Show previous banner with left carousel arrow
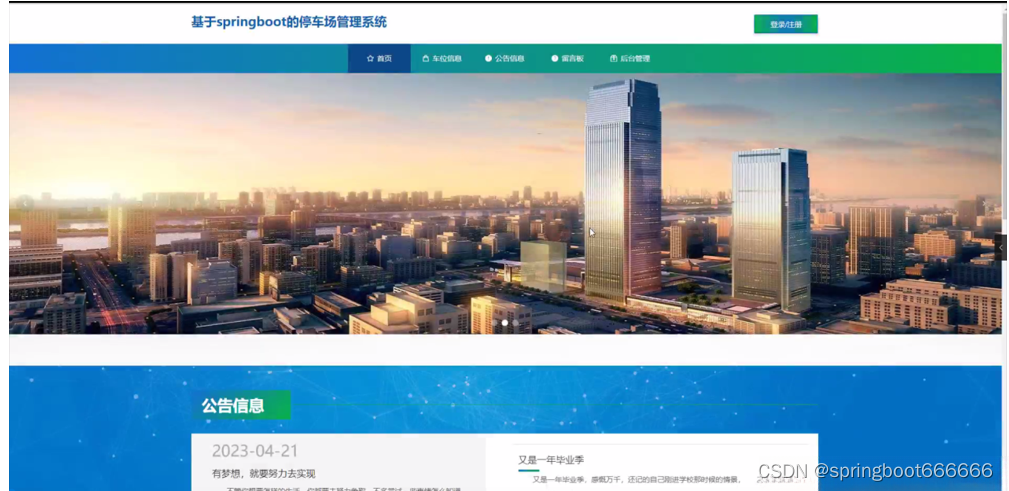The image size is (1009, 491). pyautogui.click(x=25, y=203)
